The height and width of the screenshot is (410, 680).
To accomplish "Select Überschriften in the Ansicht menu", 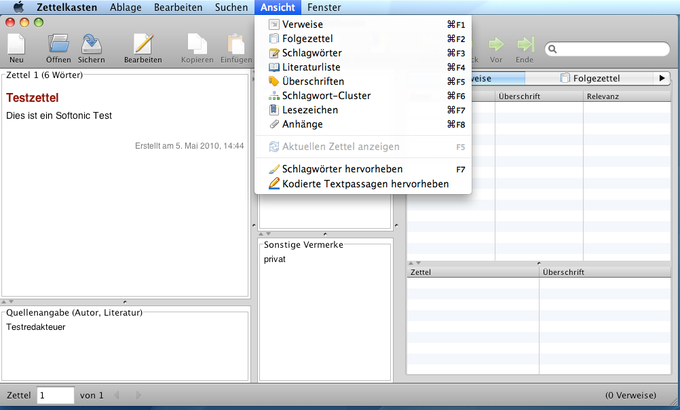I will pyautogui.click(x=363, y=82).
